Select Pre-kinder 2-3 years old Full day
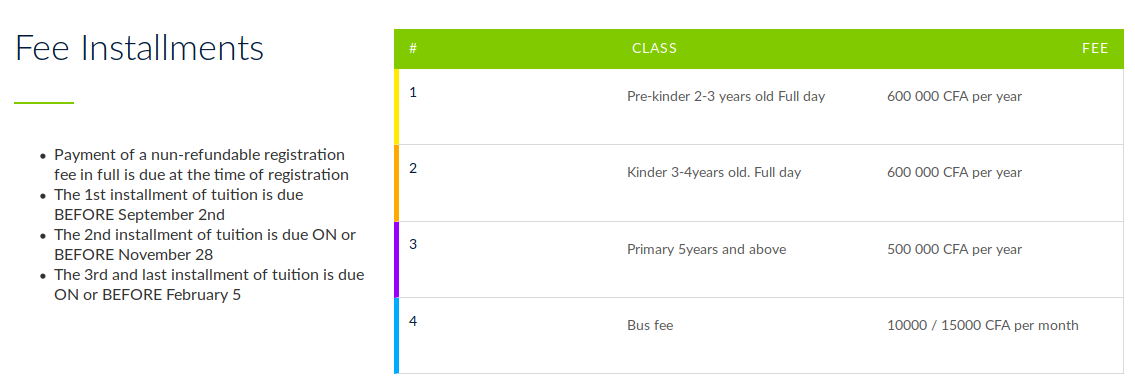The width and height of the screenshot is (1135, 387). [x=726, y=96]
